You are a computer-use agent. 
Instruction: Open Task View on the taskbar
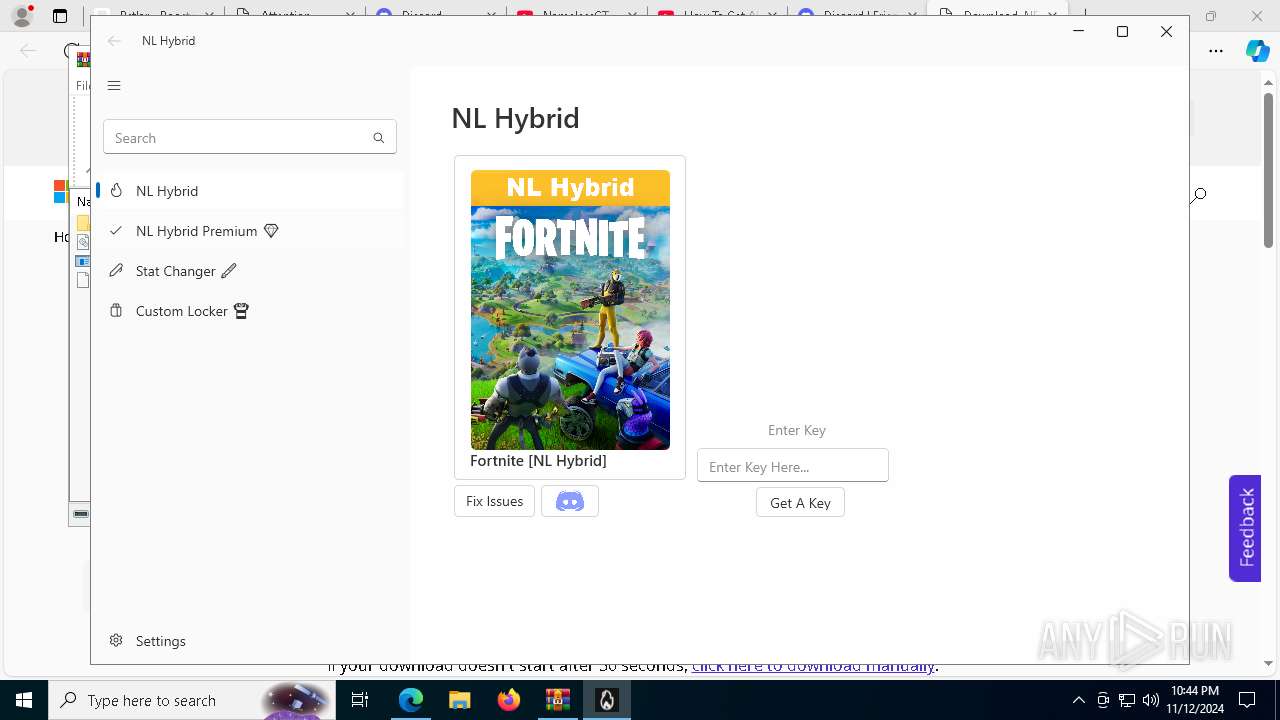(360, 700)
